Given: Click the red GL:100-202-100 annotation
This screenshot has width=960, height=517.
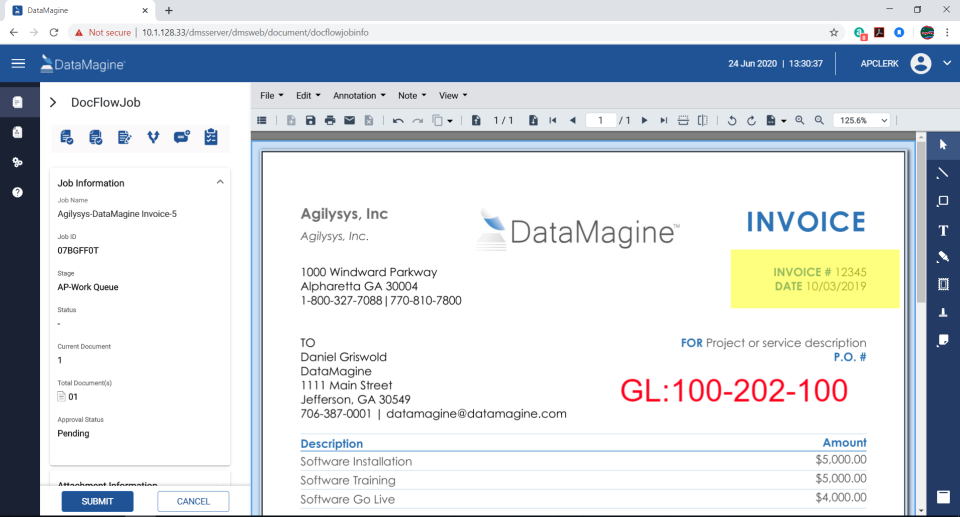Looking at the screenshot, I should [733, 391].
